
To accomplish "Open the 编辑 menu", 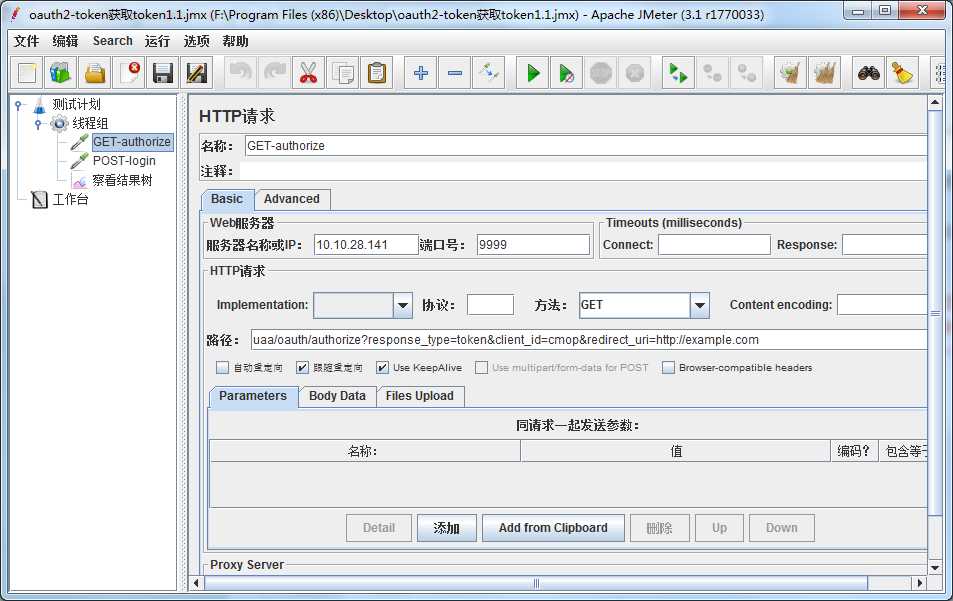I will 65,41.
